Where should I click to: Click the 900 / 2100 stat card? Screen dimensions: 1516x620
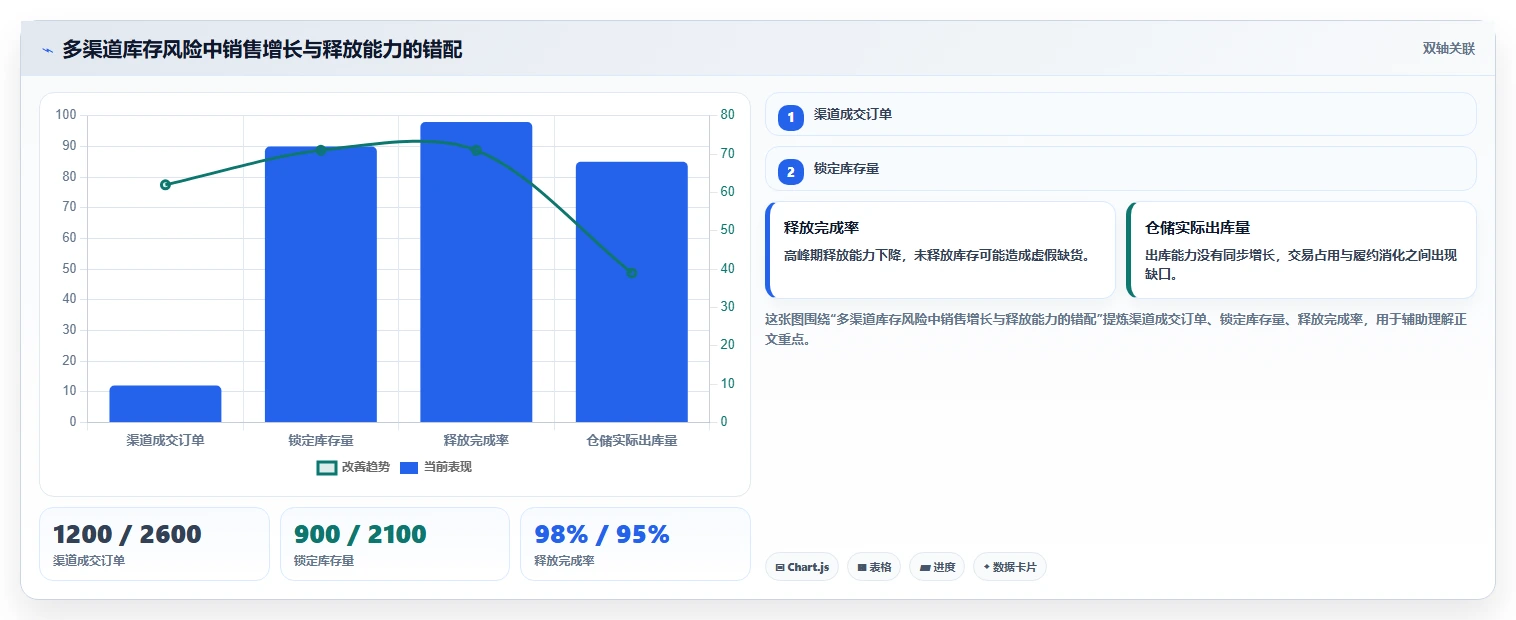[395, 544]
